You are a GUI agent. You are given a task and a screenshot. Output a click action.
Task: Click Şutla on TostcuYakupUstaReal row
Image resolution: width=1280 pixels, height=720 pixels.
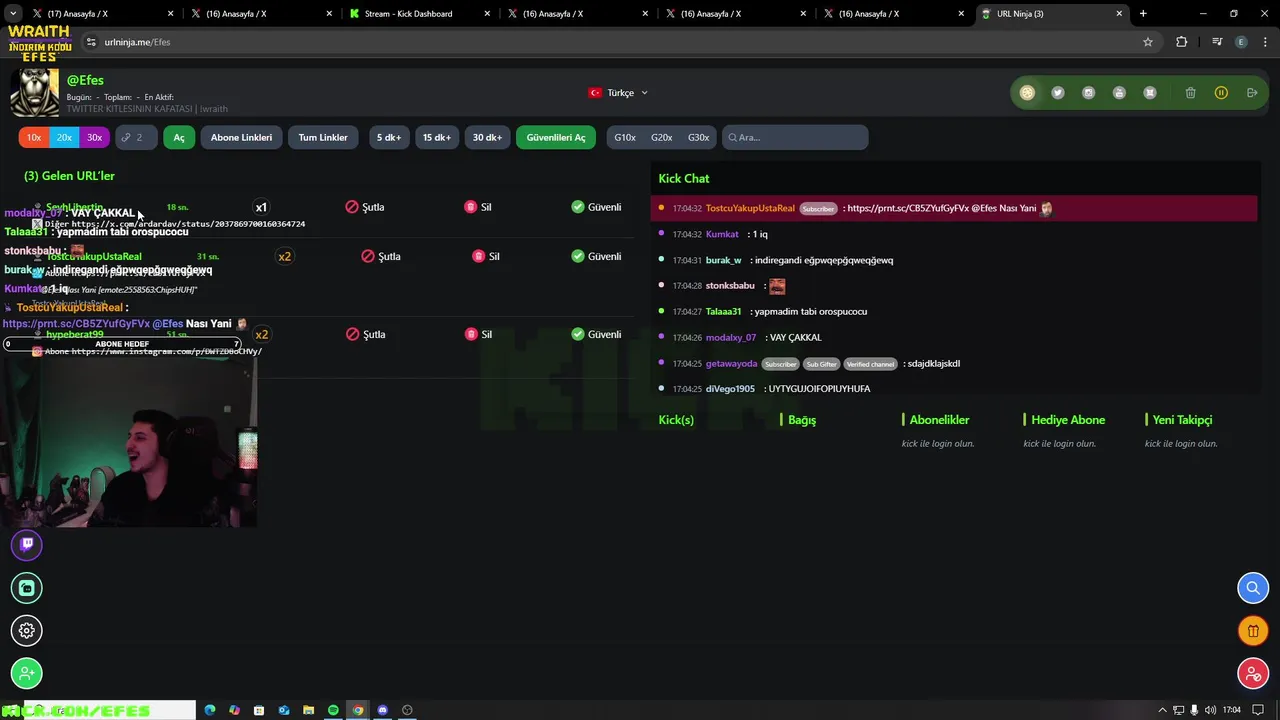381,256
